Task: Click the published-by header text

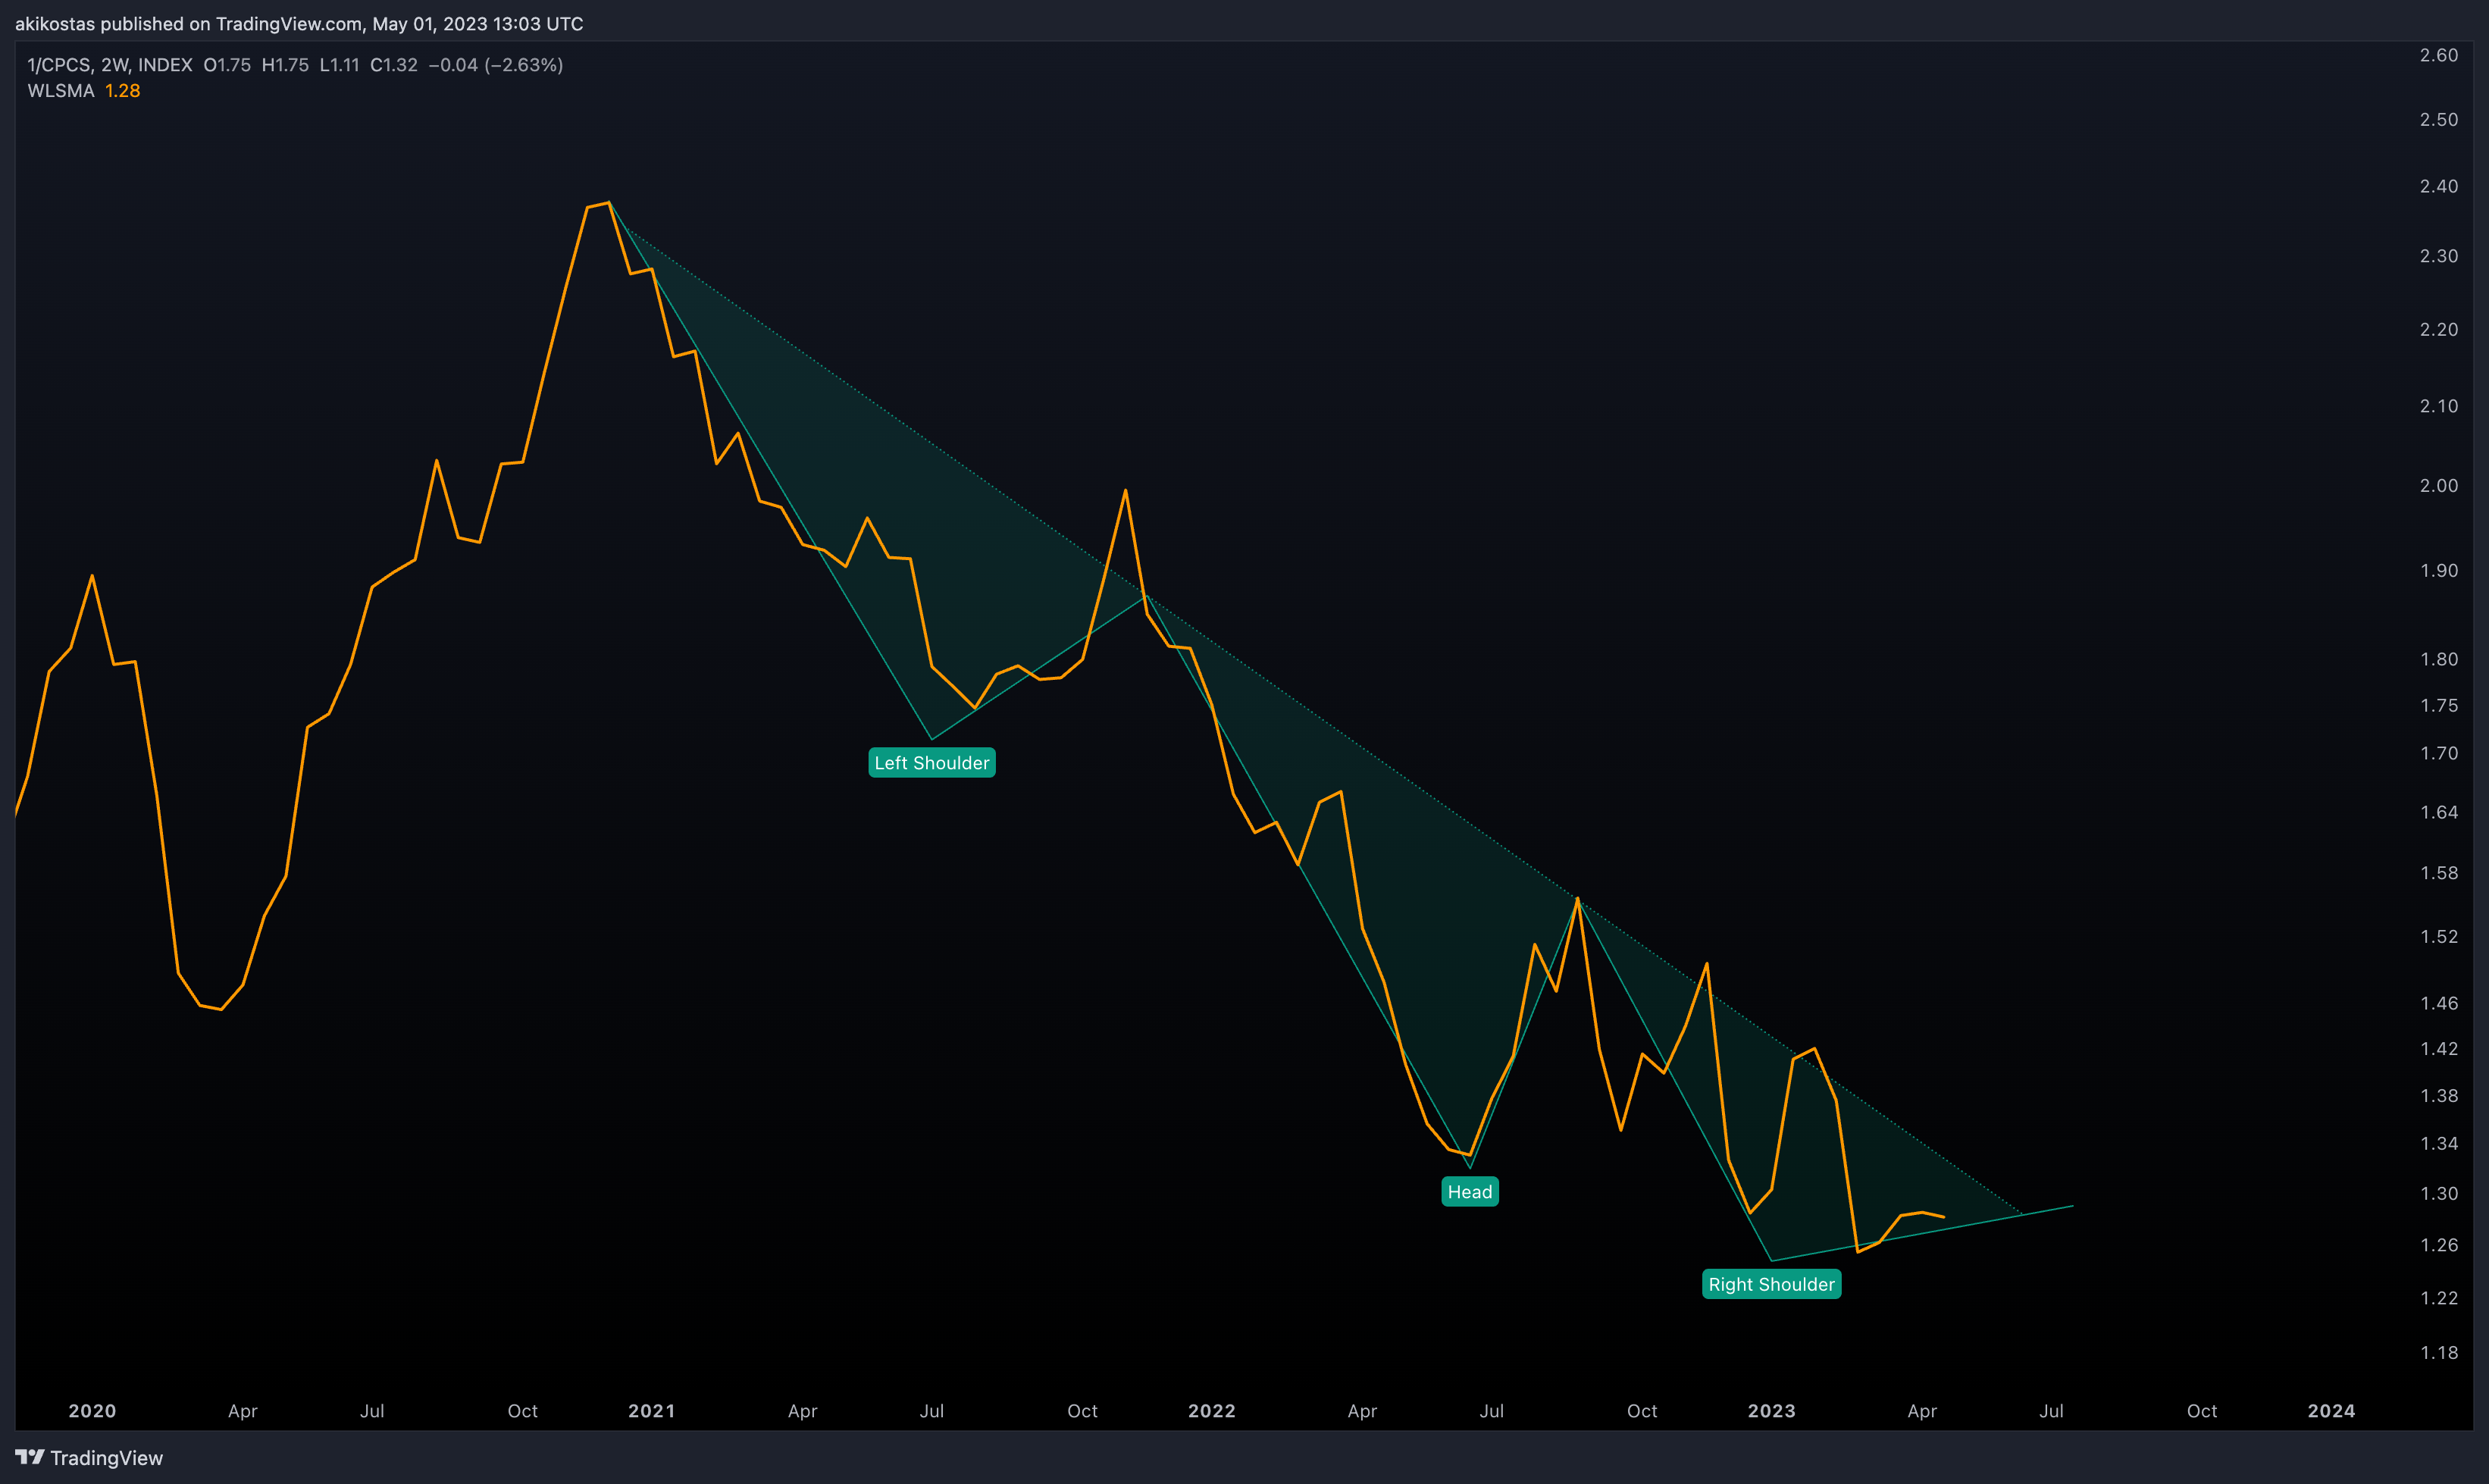Action: [x=299, y=24]
